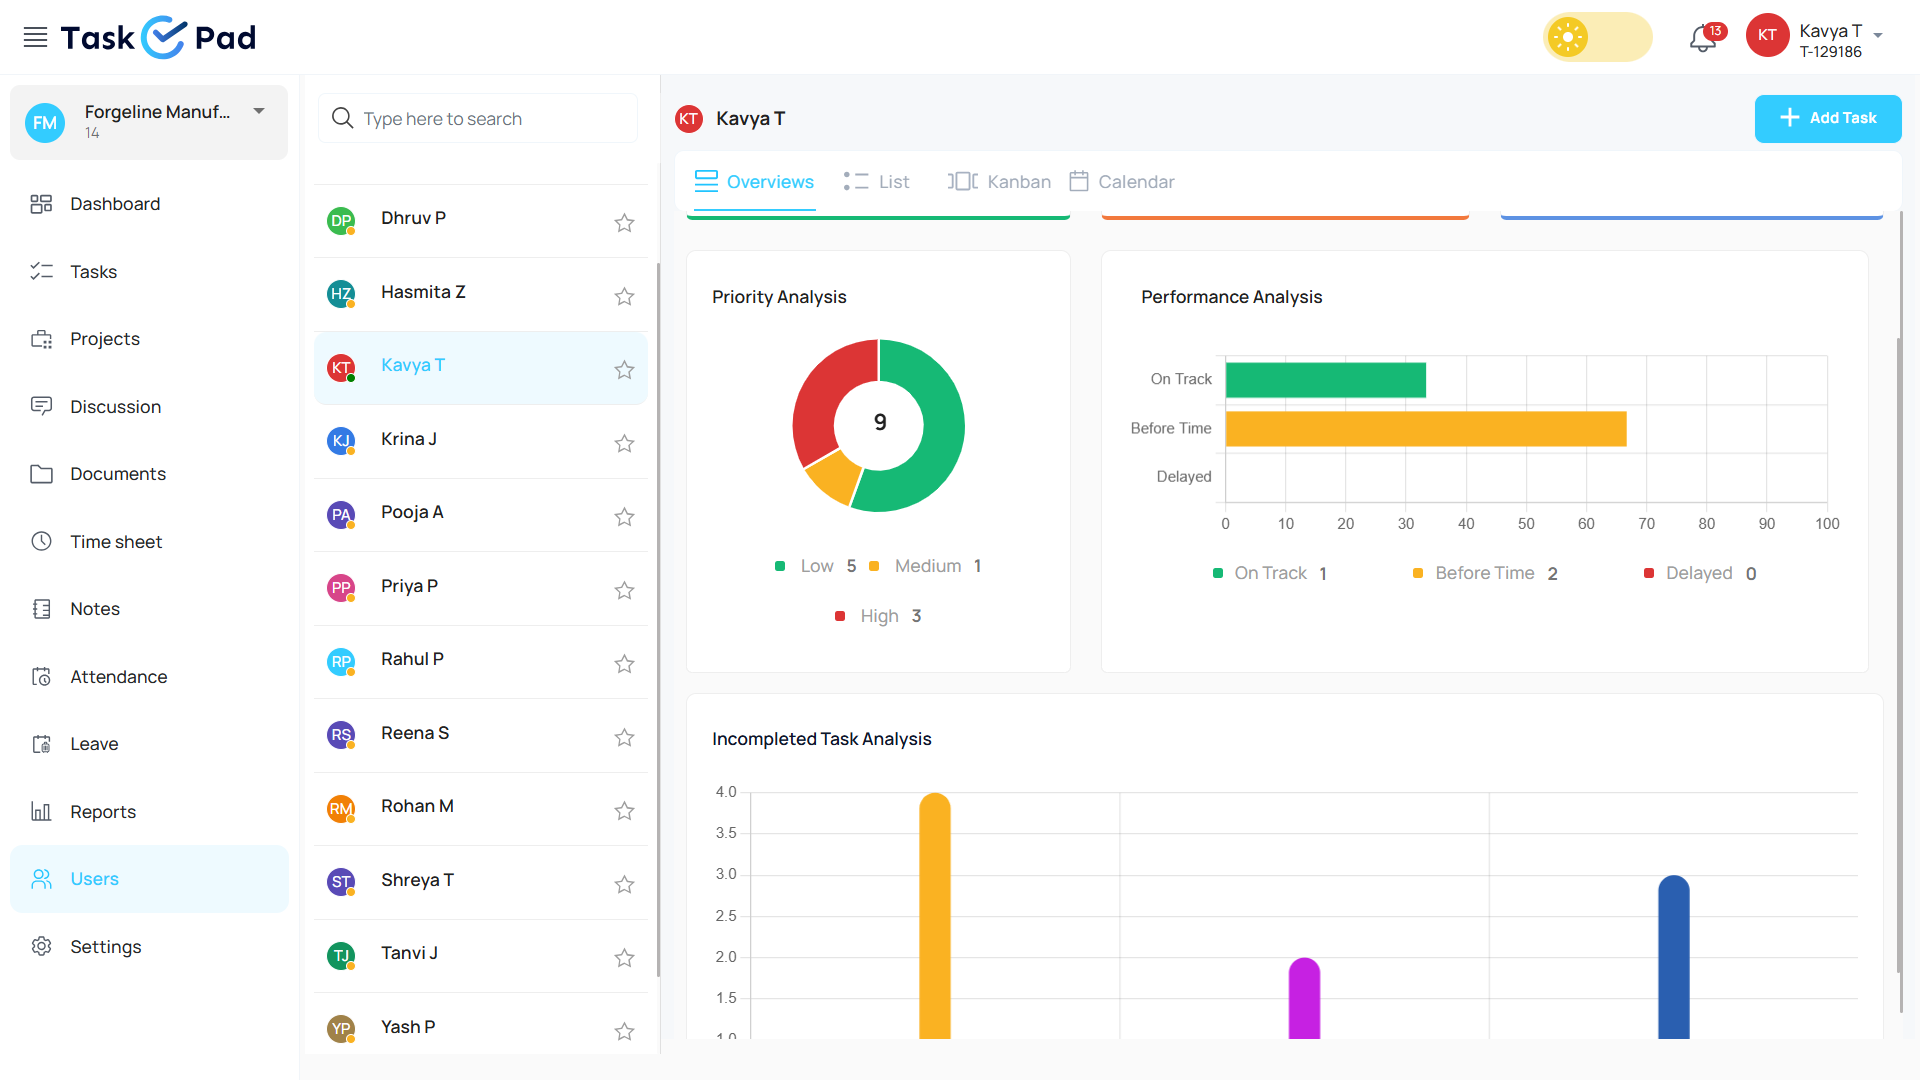Select user Shreya T from list
Viewport: 1920px width, 1080px height.
tap(417, 880)
